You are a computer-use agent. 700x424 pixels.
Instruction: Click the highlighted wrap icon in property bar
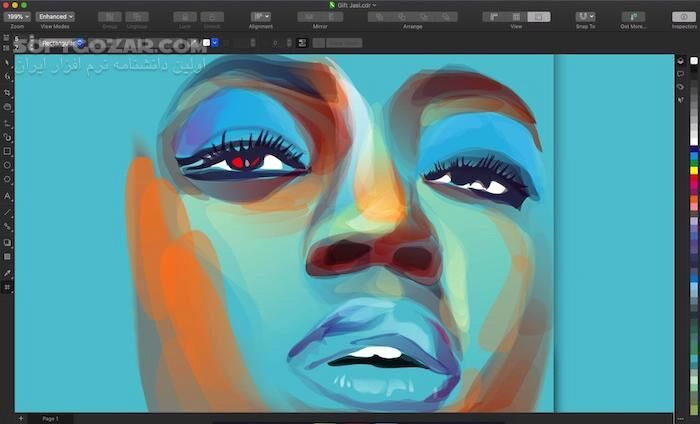(x=302, y=43)
